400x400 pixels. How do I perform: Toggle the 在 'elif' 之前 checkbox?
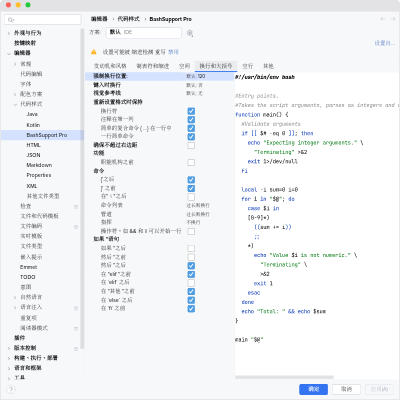point(191,274)
